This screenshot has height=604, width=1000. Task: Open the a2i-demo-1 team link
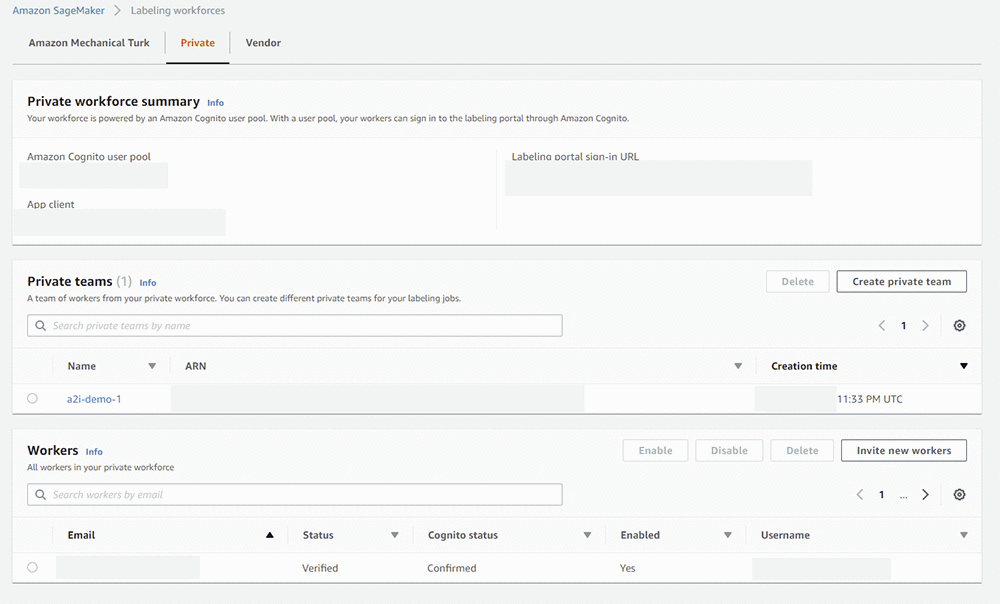[94, 399]
